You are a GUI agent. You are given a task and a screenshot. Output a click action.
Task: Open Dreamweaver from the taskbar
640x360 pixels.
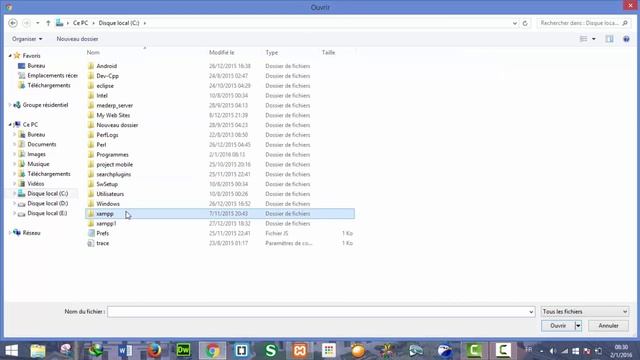click(x=183, y=350)
